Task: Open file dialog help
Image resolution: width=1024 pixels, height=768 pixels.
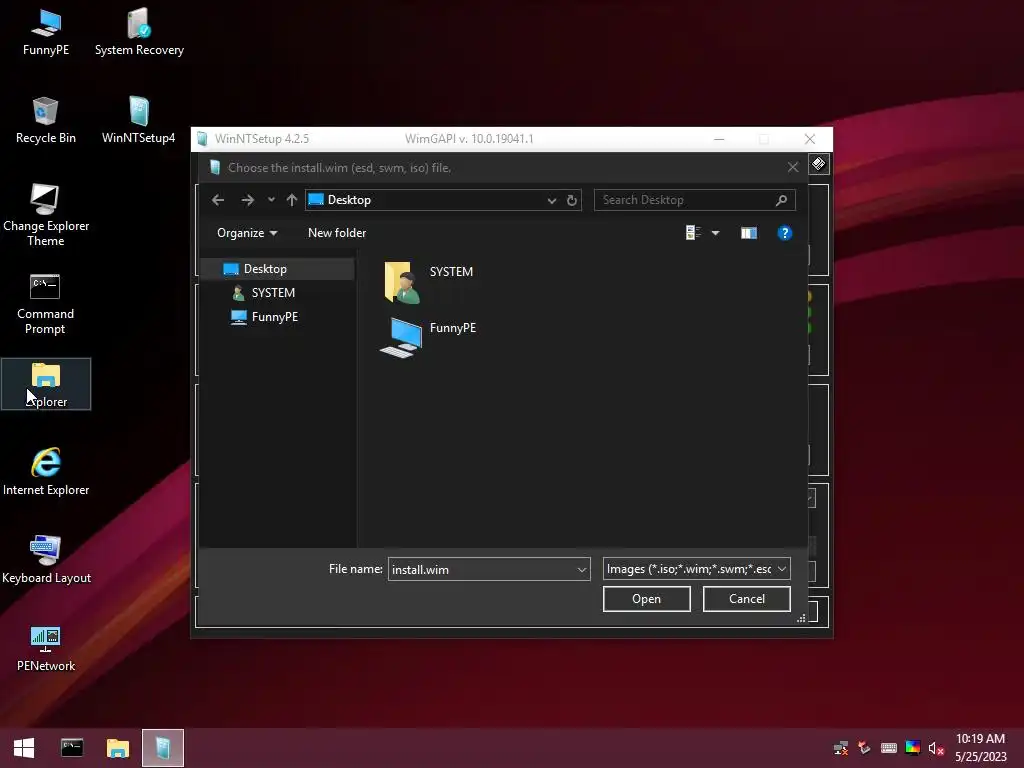Action: coord(785,233)
